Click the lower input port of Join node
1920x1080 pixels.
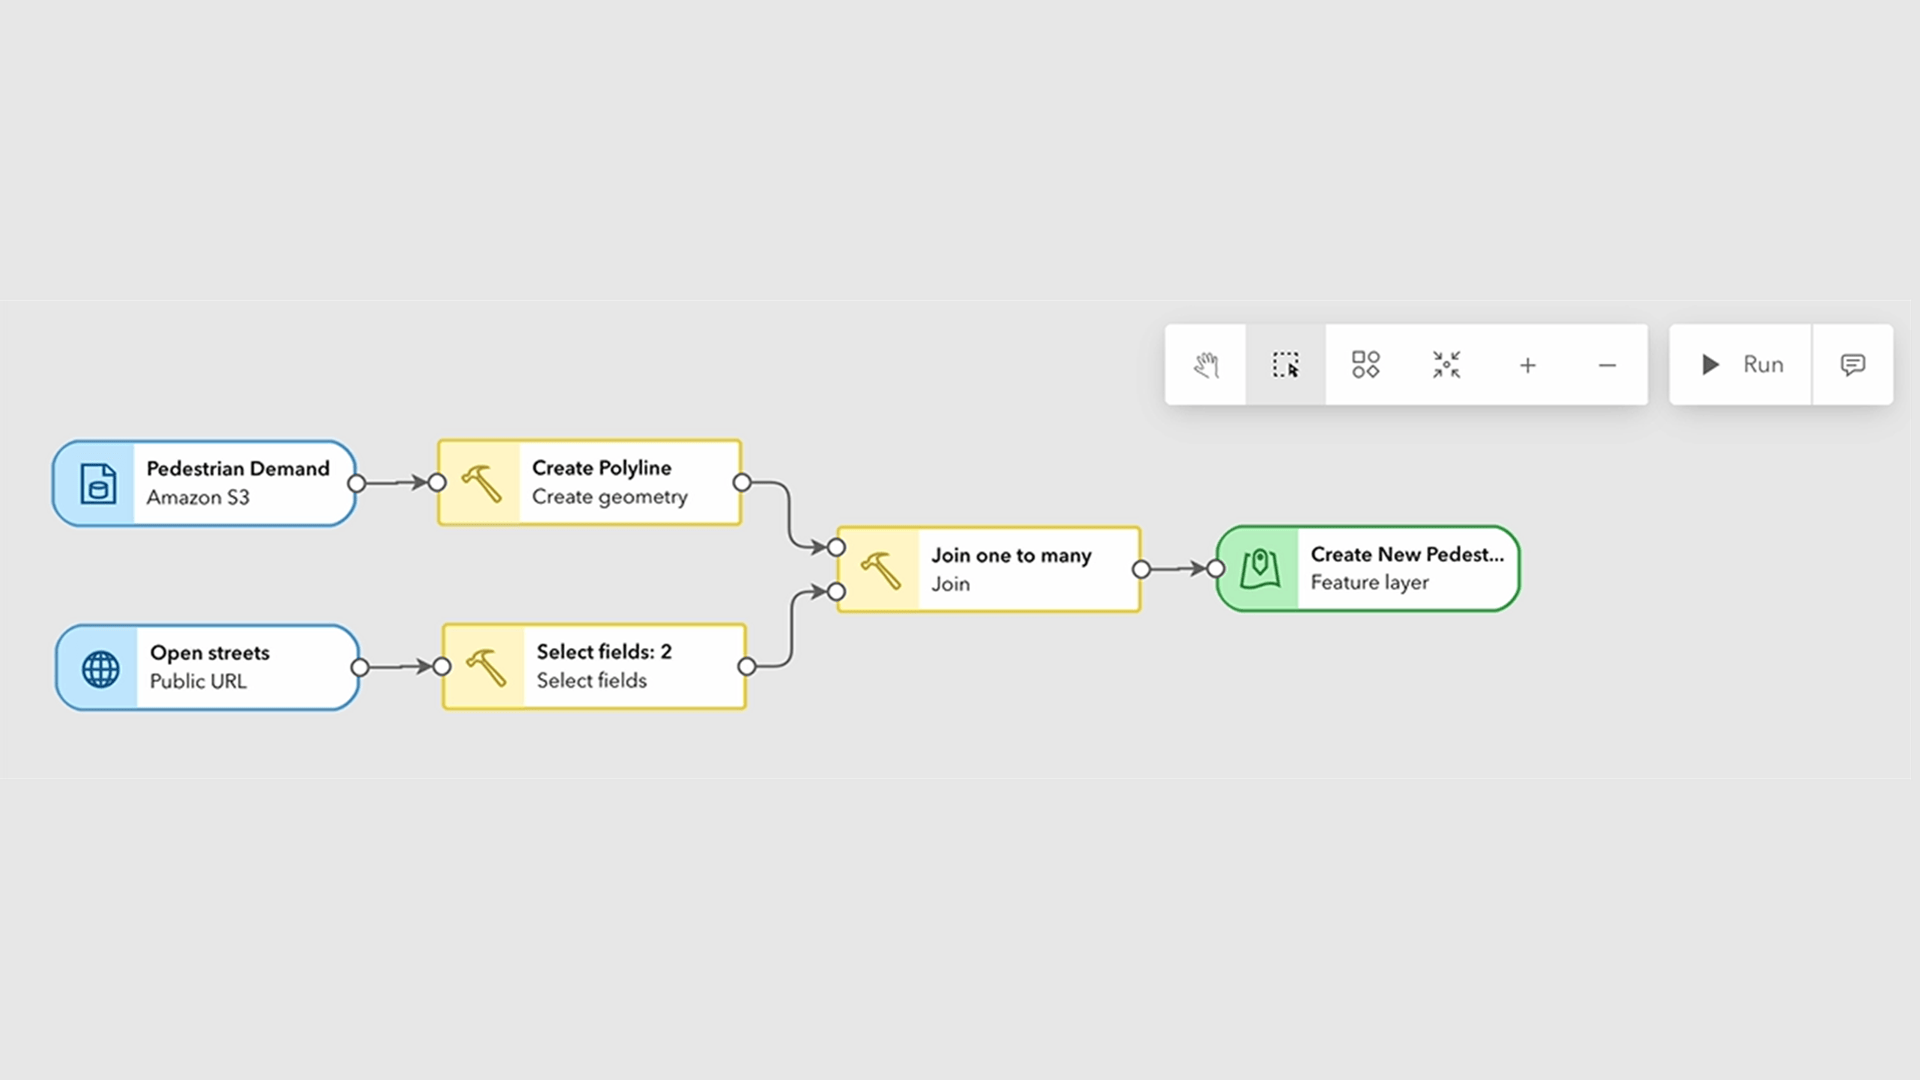tap(837, 592)
